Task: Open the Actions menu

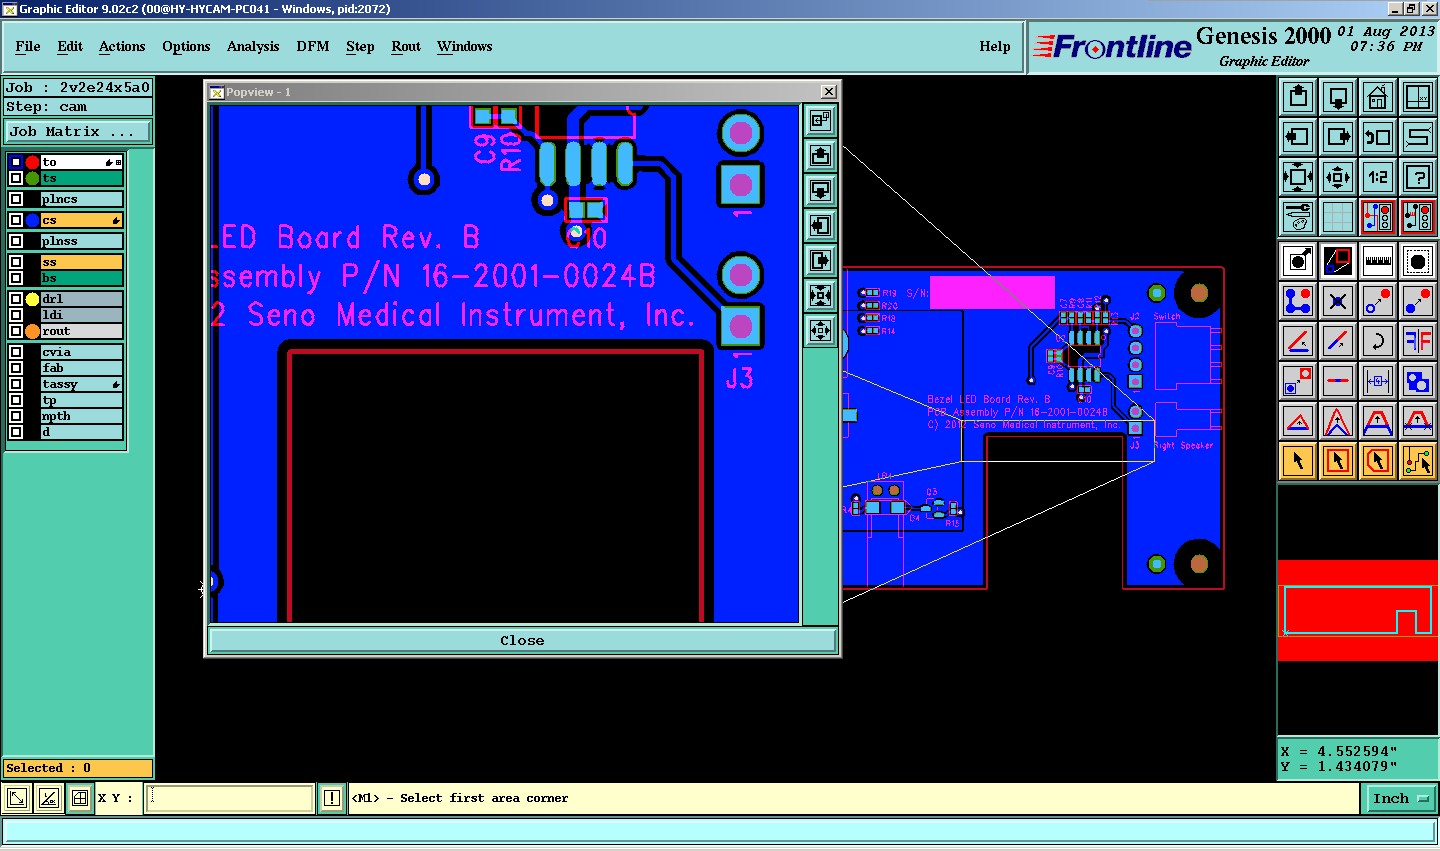Action: 122,46
